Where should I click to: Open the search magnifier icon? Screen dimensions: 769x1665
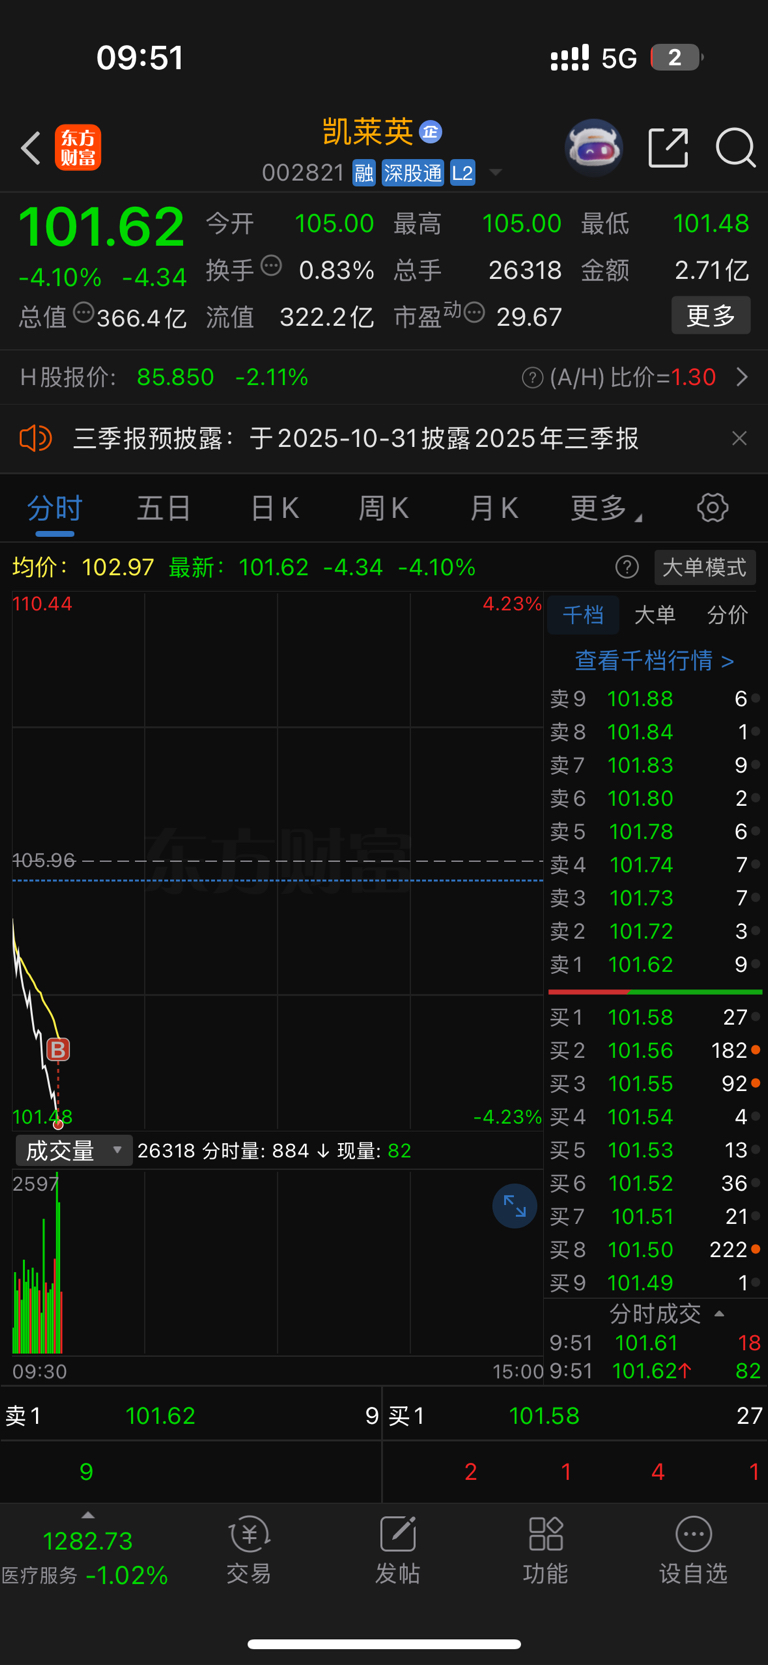click(735, 148)
